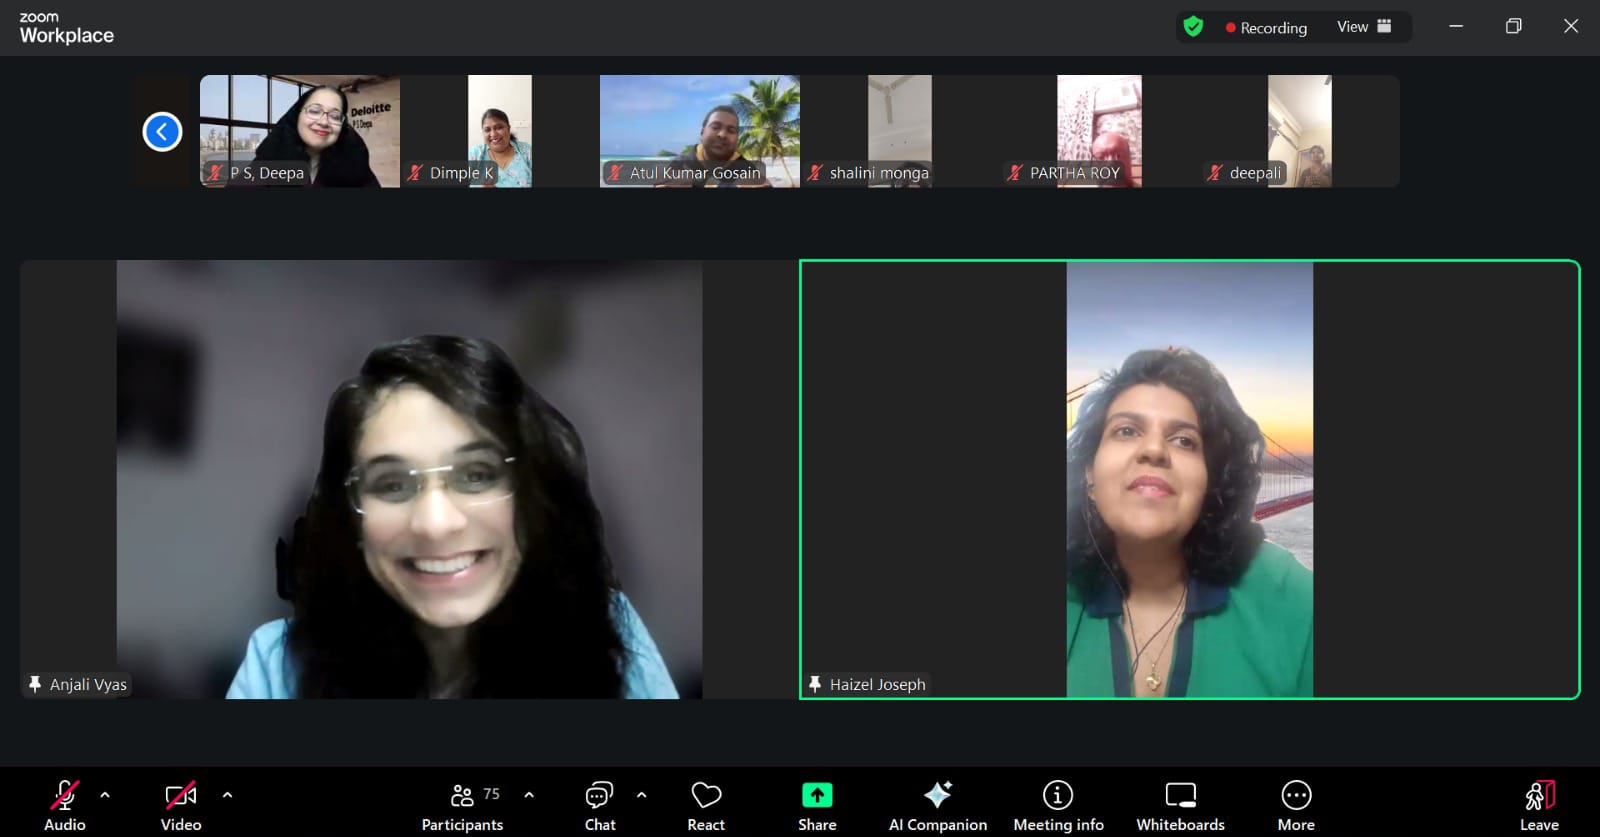Viewport: 1600px width, 837px height.
Task: Leave the meeting
Action: [1539, 804]
